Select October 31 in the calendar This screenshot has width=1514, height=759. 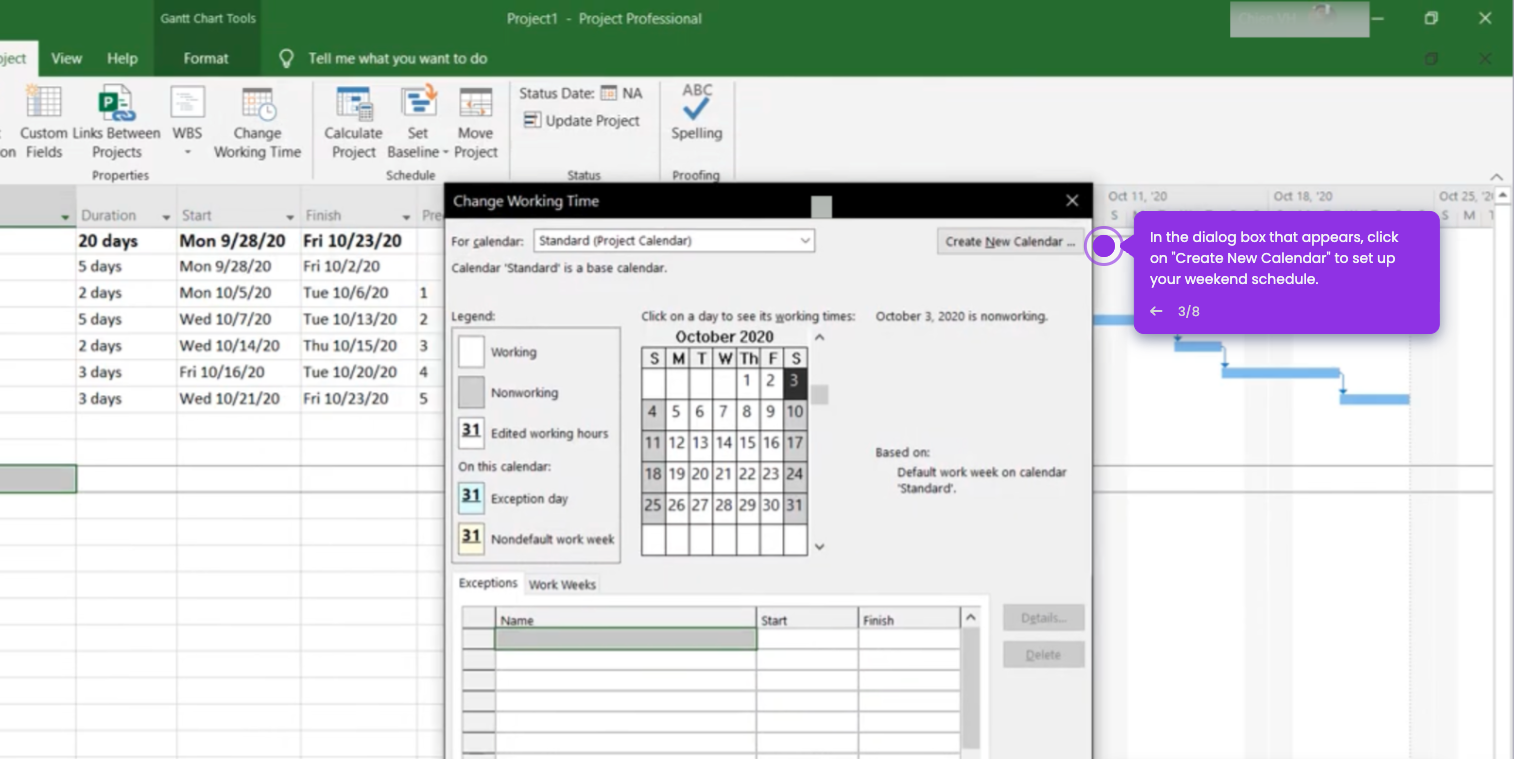pos(794,505)
